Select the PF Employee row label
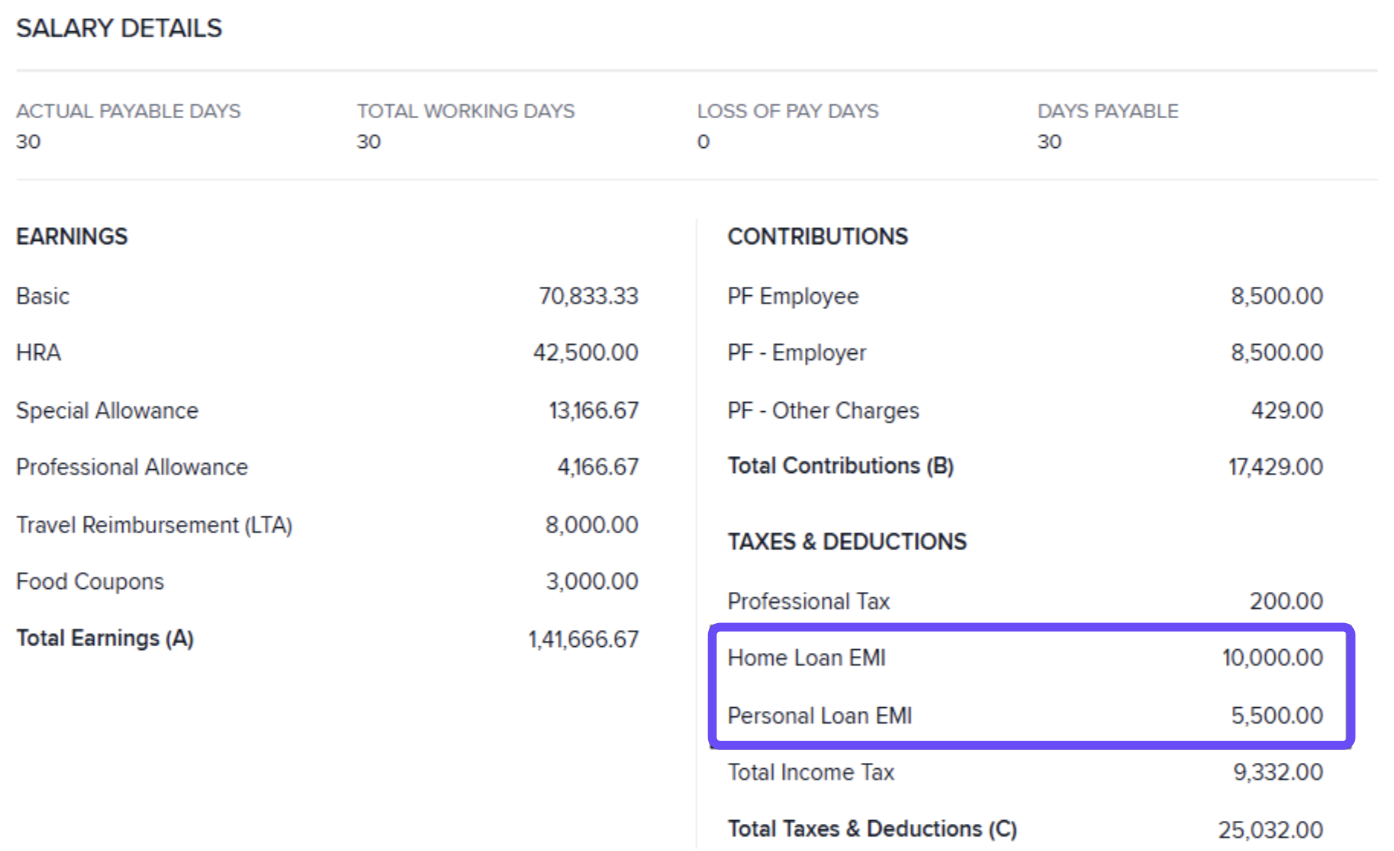 792,296
